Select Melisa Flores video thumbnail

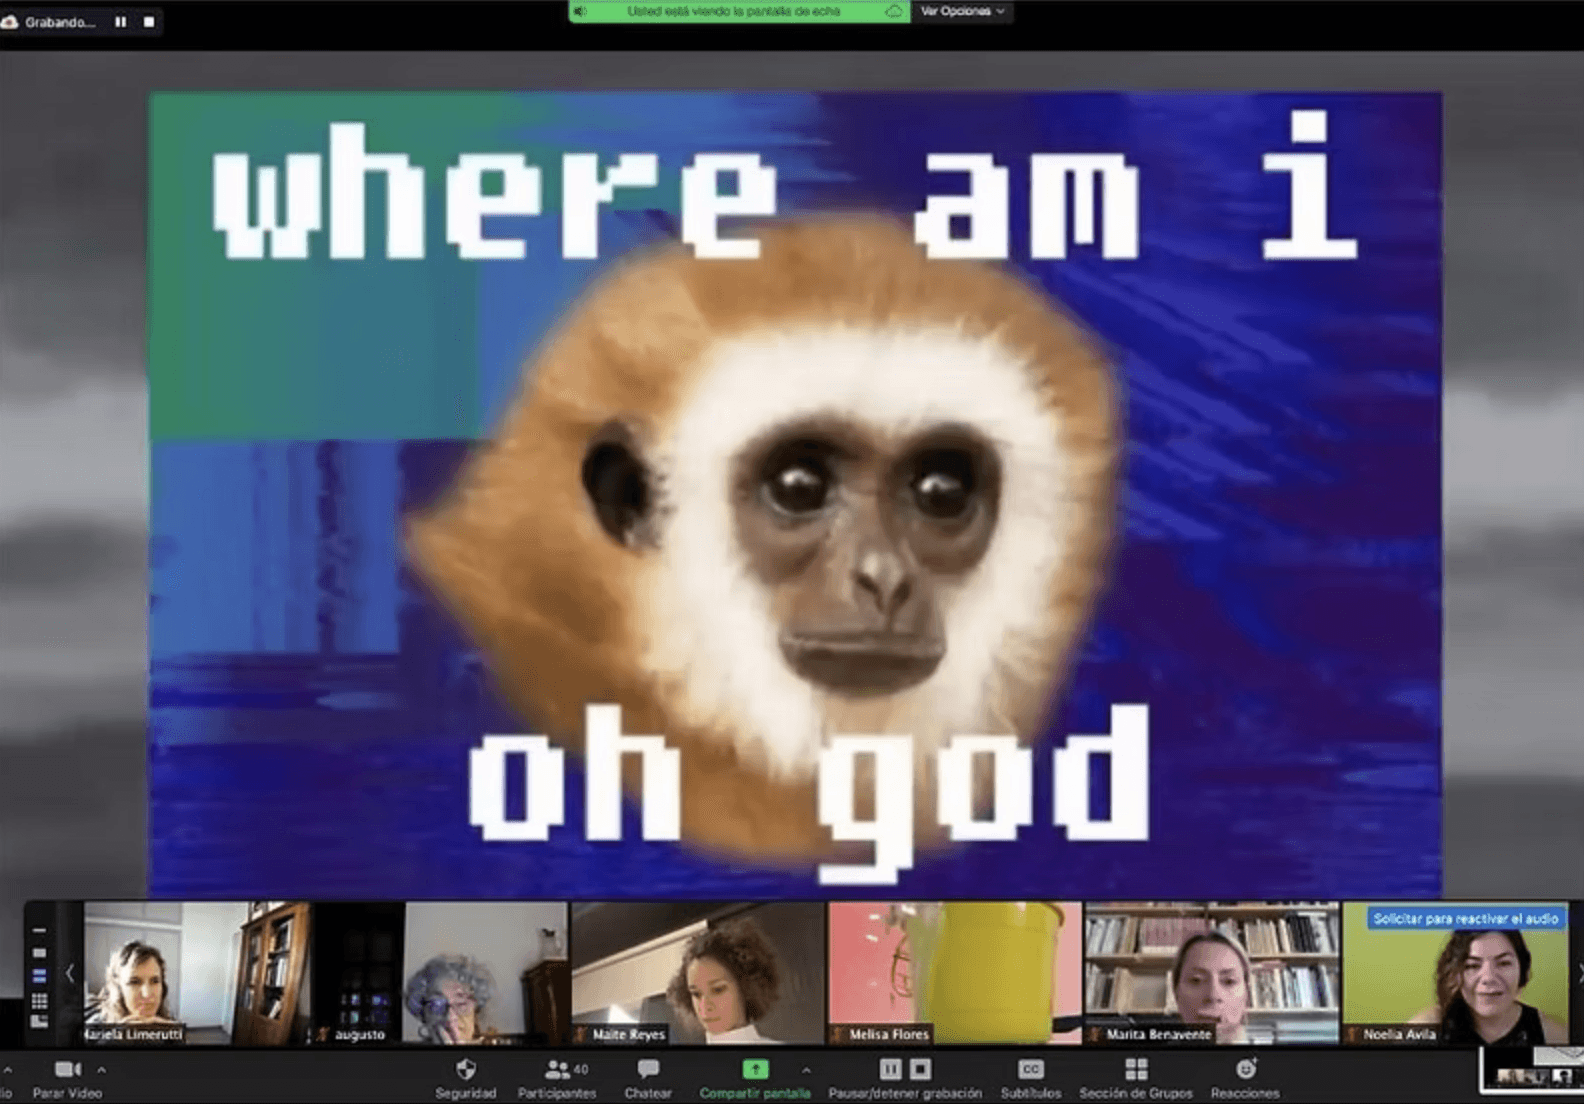point(955,973)
